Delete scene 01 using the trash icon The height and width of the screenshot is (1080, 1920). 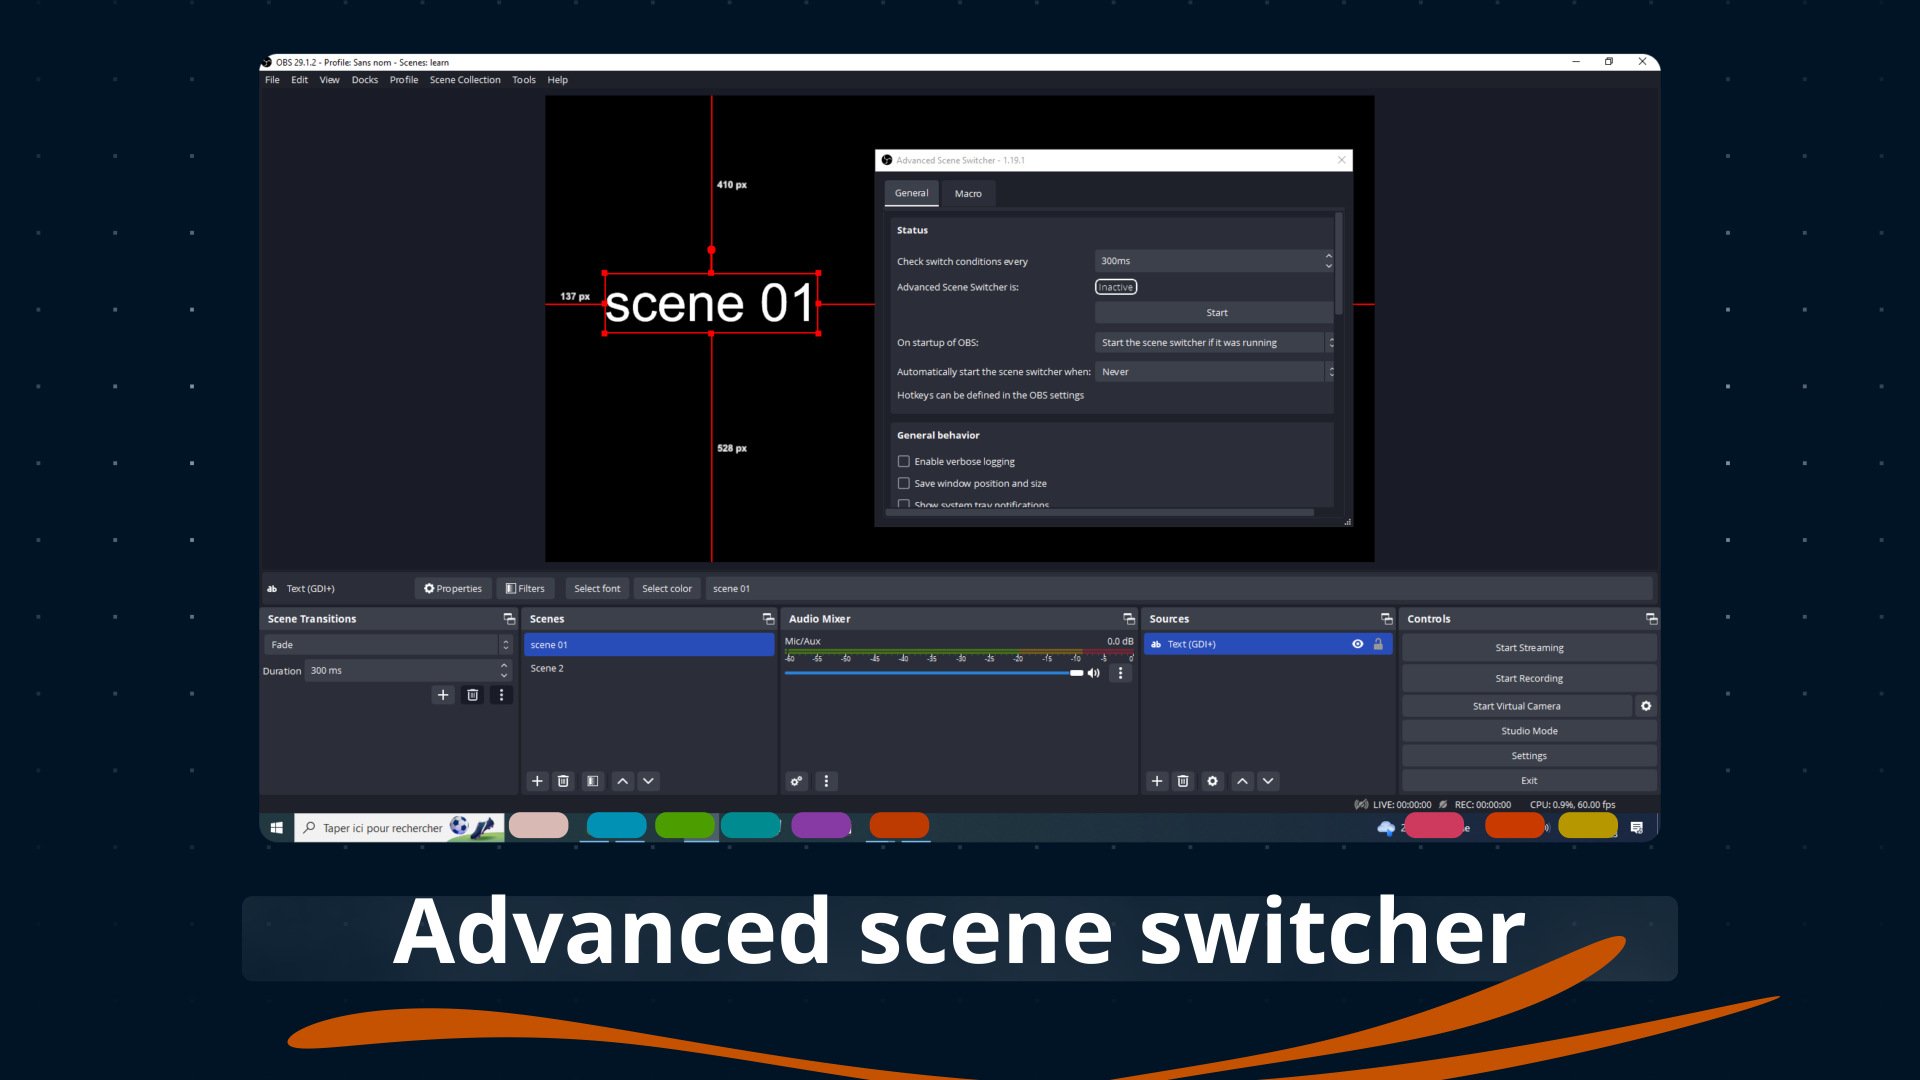coord(563,781)
